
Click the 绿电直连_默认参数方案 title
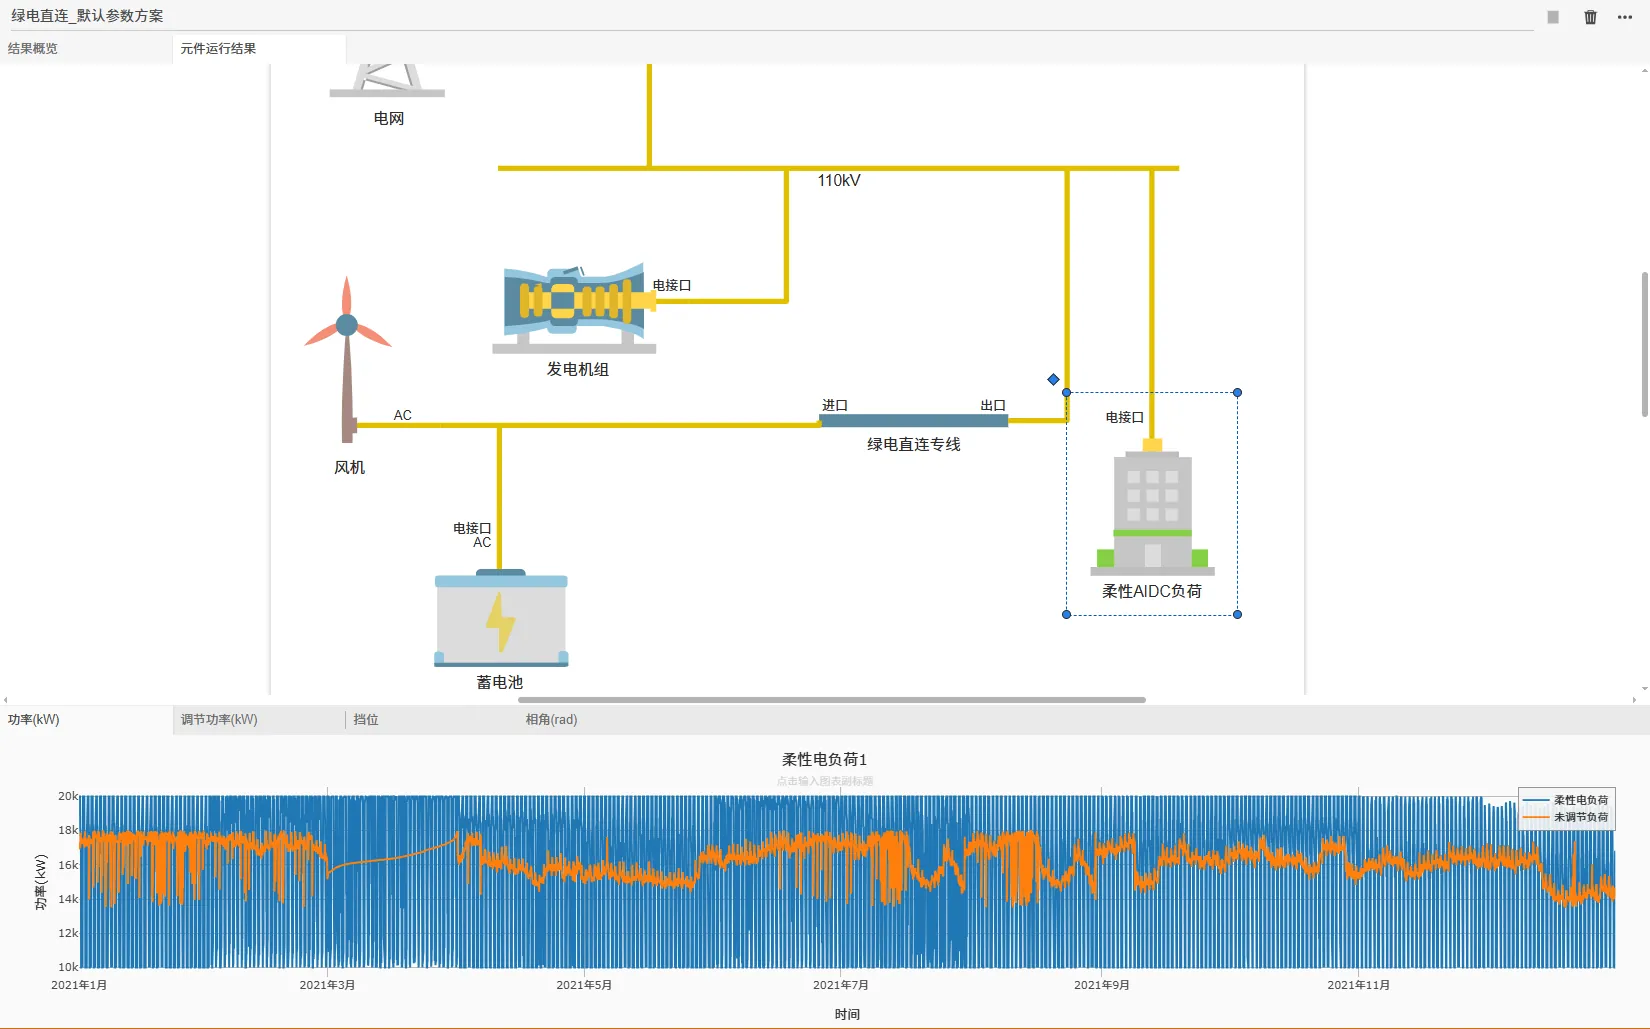tap(87, 16)
